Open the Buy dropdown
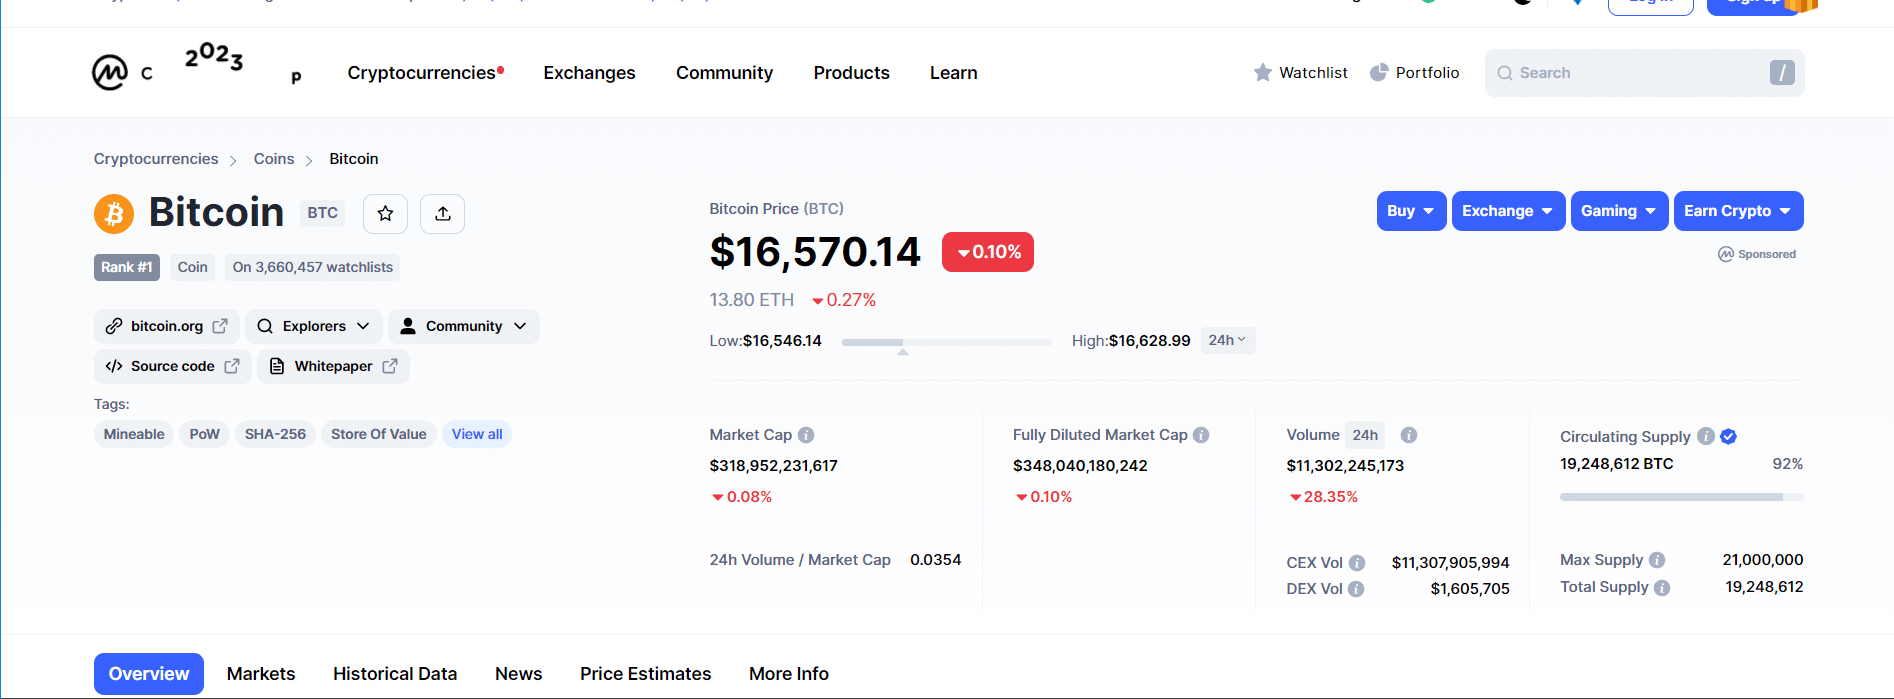 [x=1411, y=211]
